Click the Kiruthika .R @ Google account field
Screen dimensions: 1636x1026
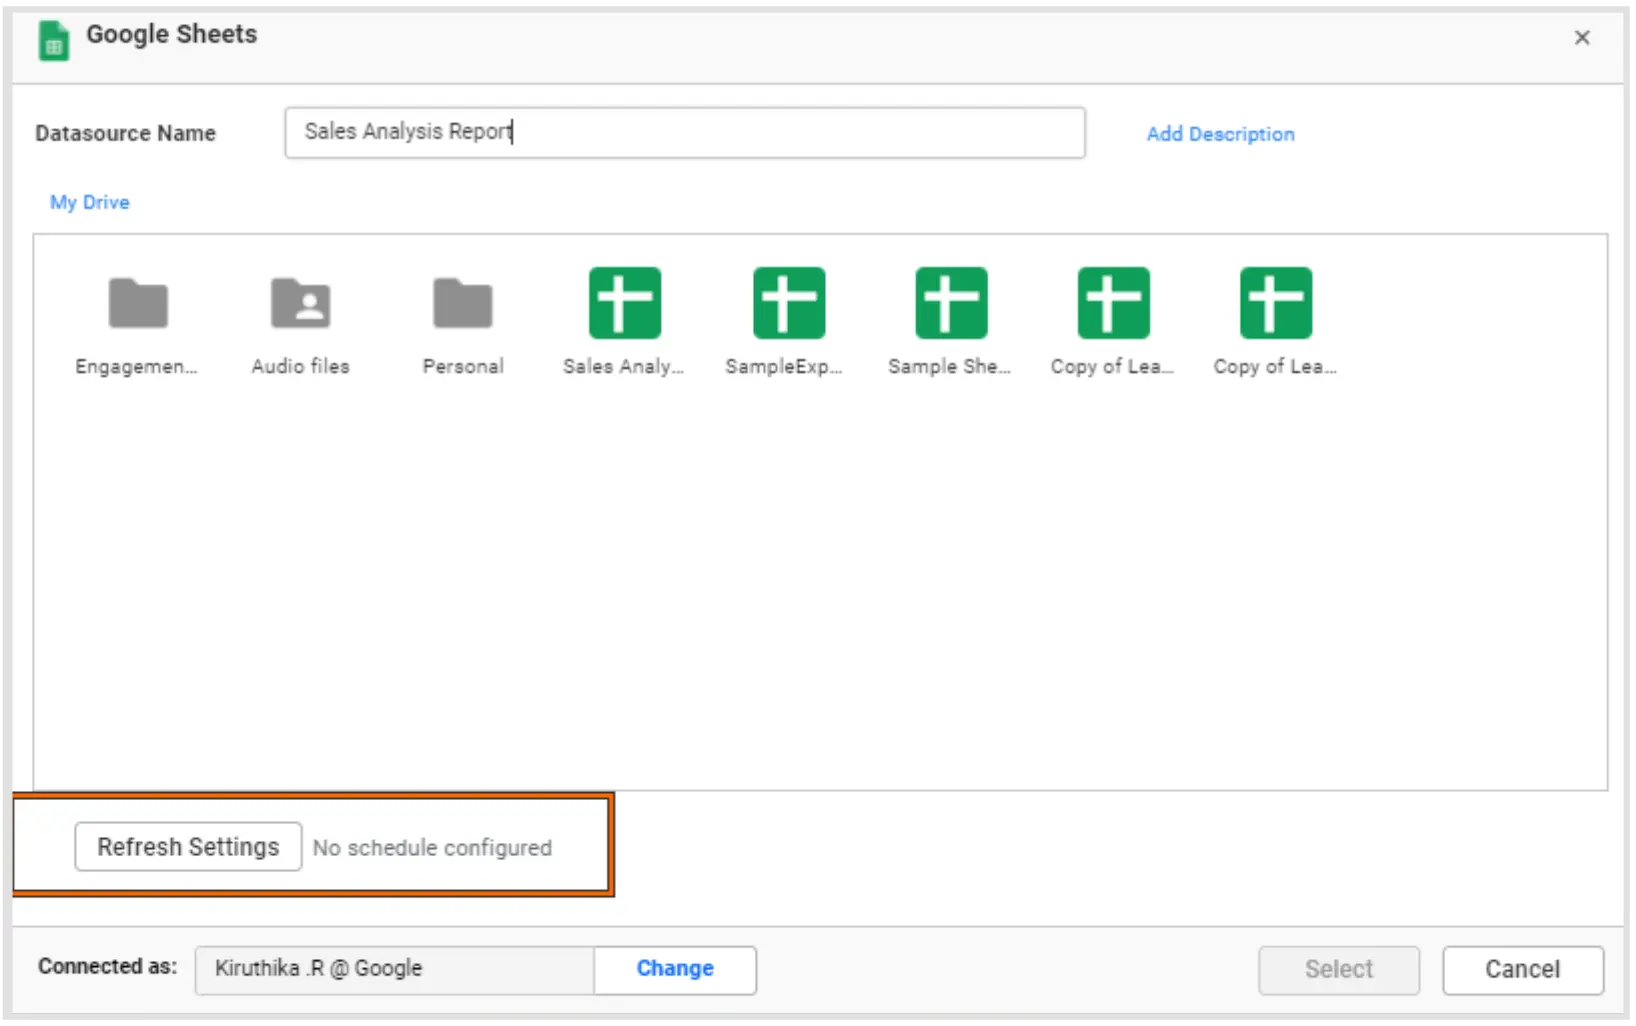[394, 969]
